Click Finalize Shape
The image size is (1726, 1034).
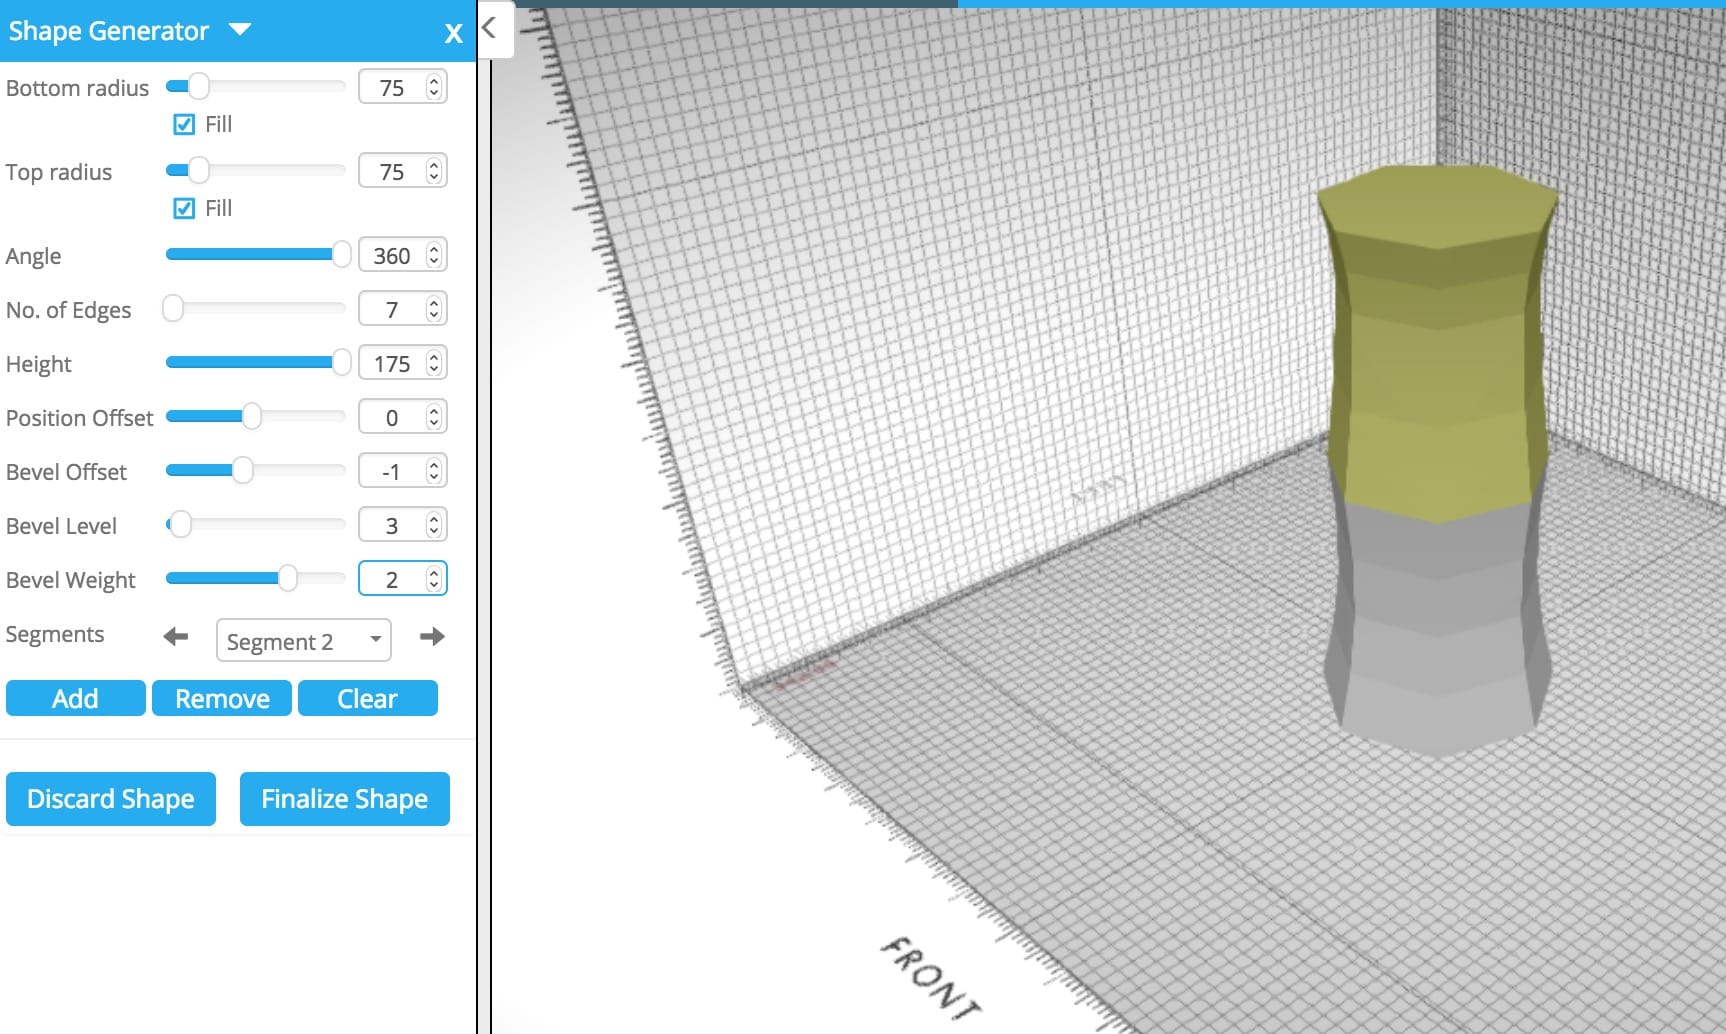pos(345,799)
